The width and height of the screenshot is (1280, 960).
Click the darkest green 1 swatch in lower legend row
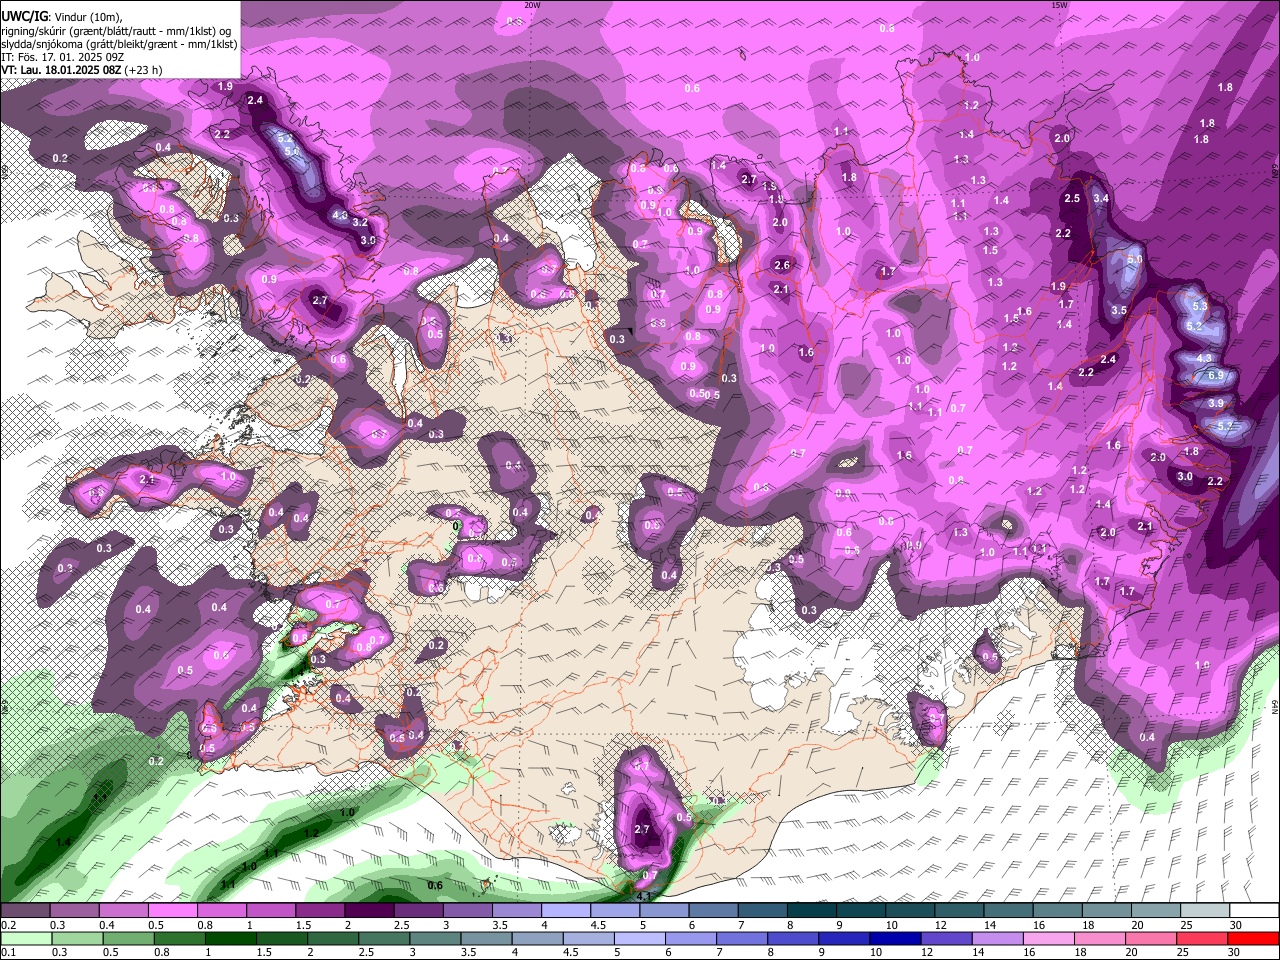230,939
